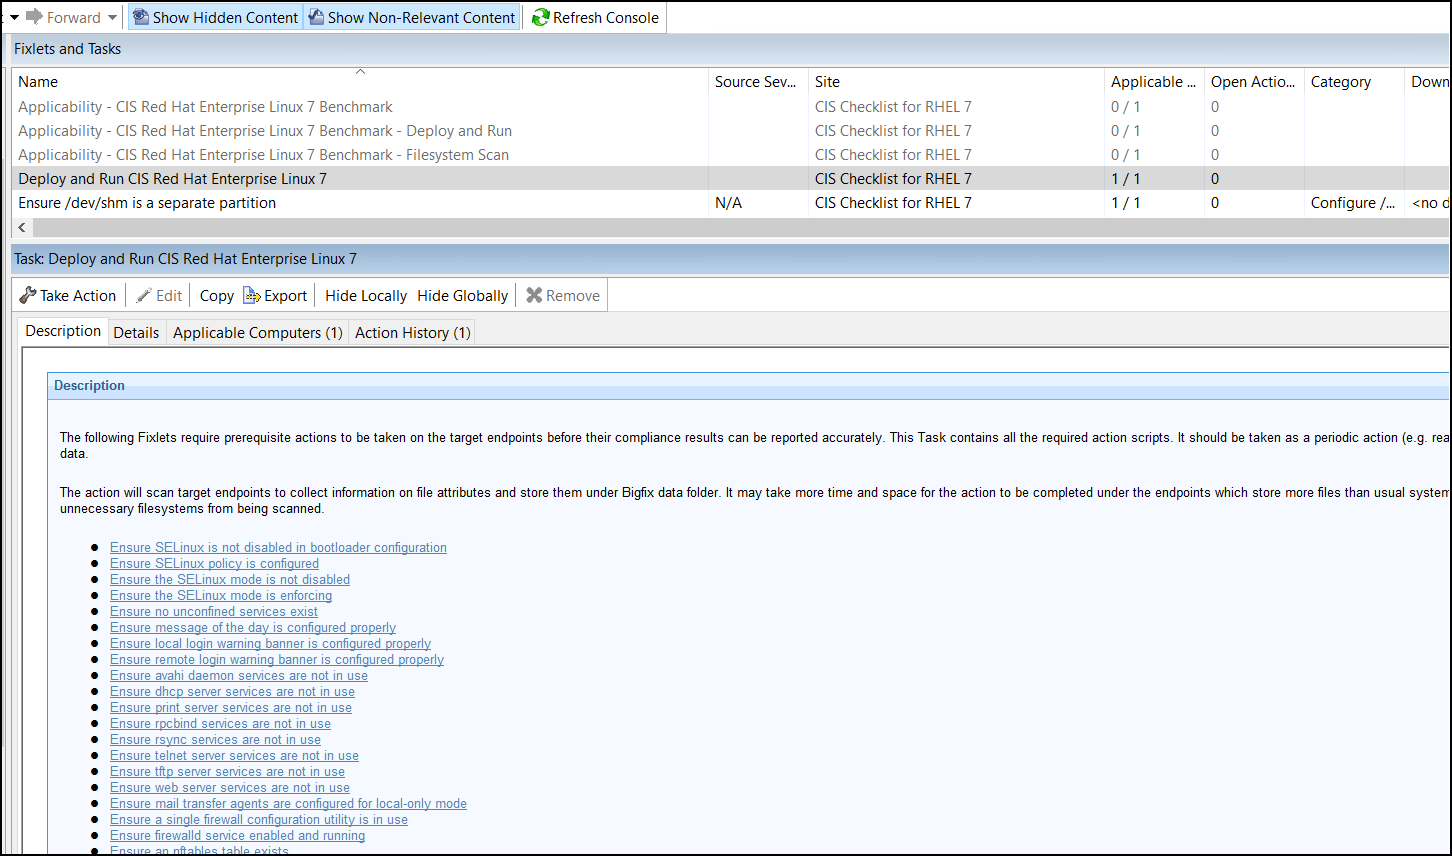
Task: Follow 'Ensure tftp server services are not in use'
Action: 227,771
